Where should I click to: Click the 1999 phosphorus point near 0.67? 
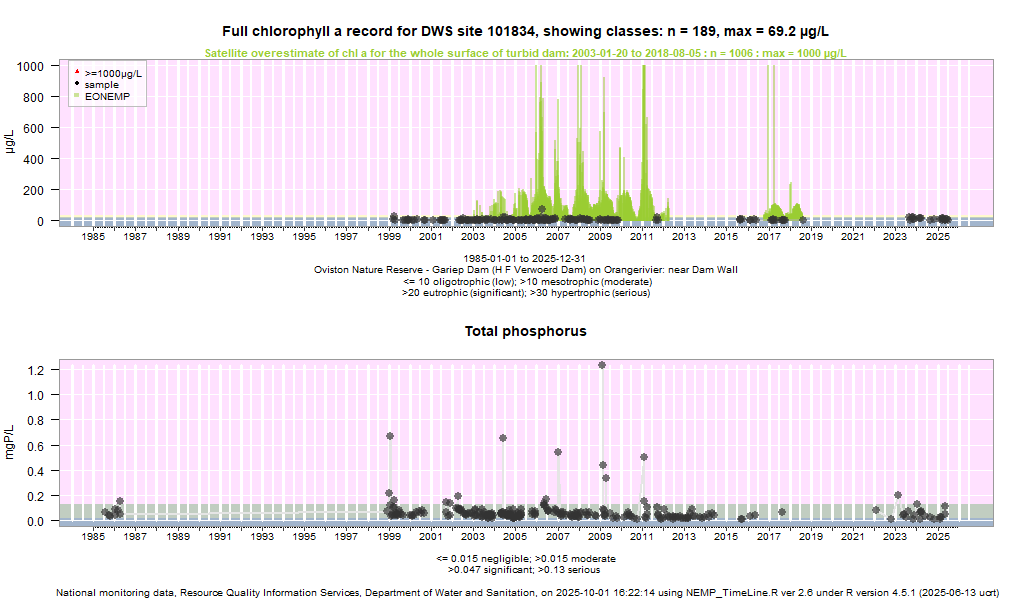(390, 436)
